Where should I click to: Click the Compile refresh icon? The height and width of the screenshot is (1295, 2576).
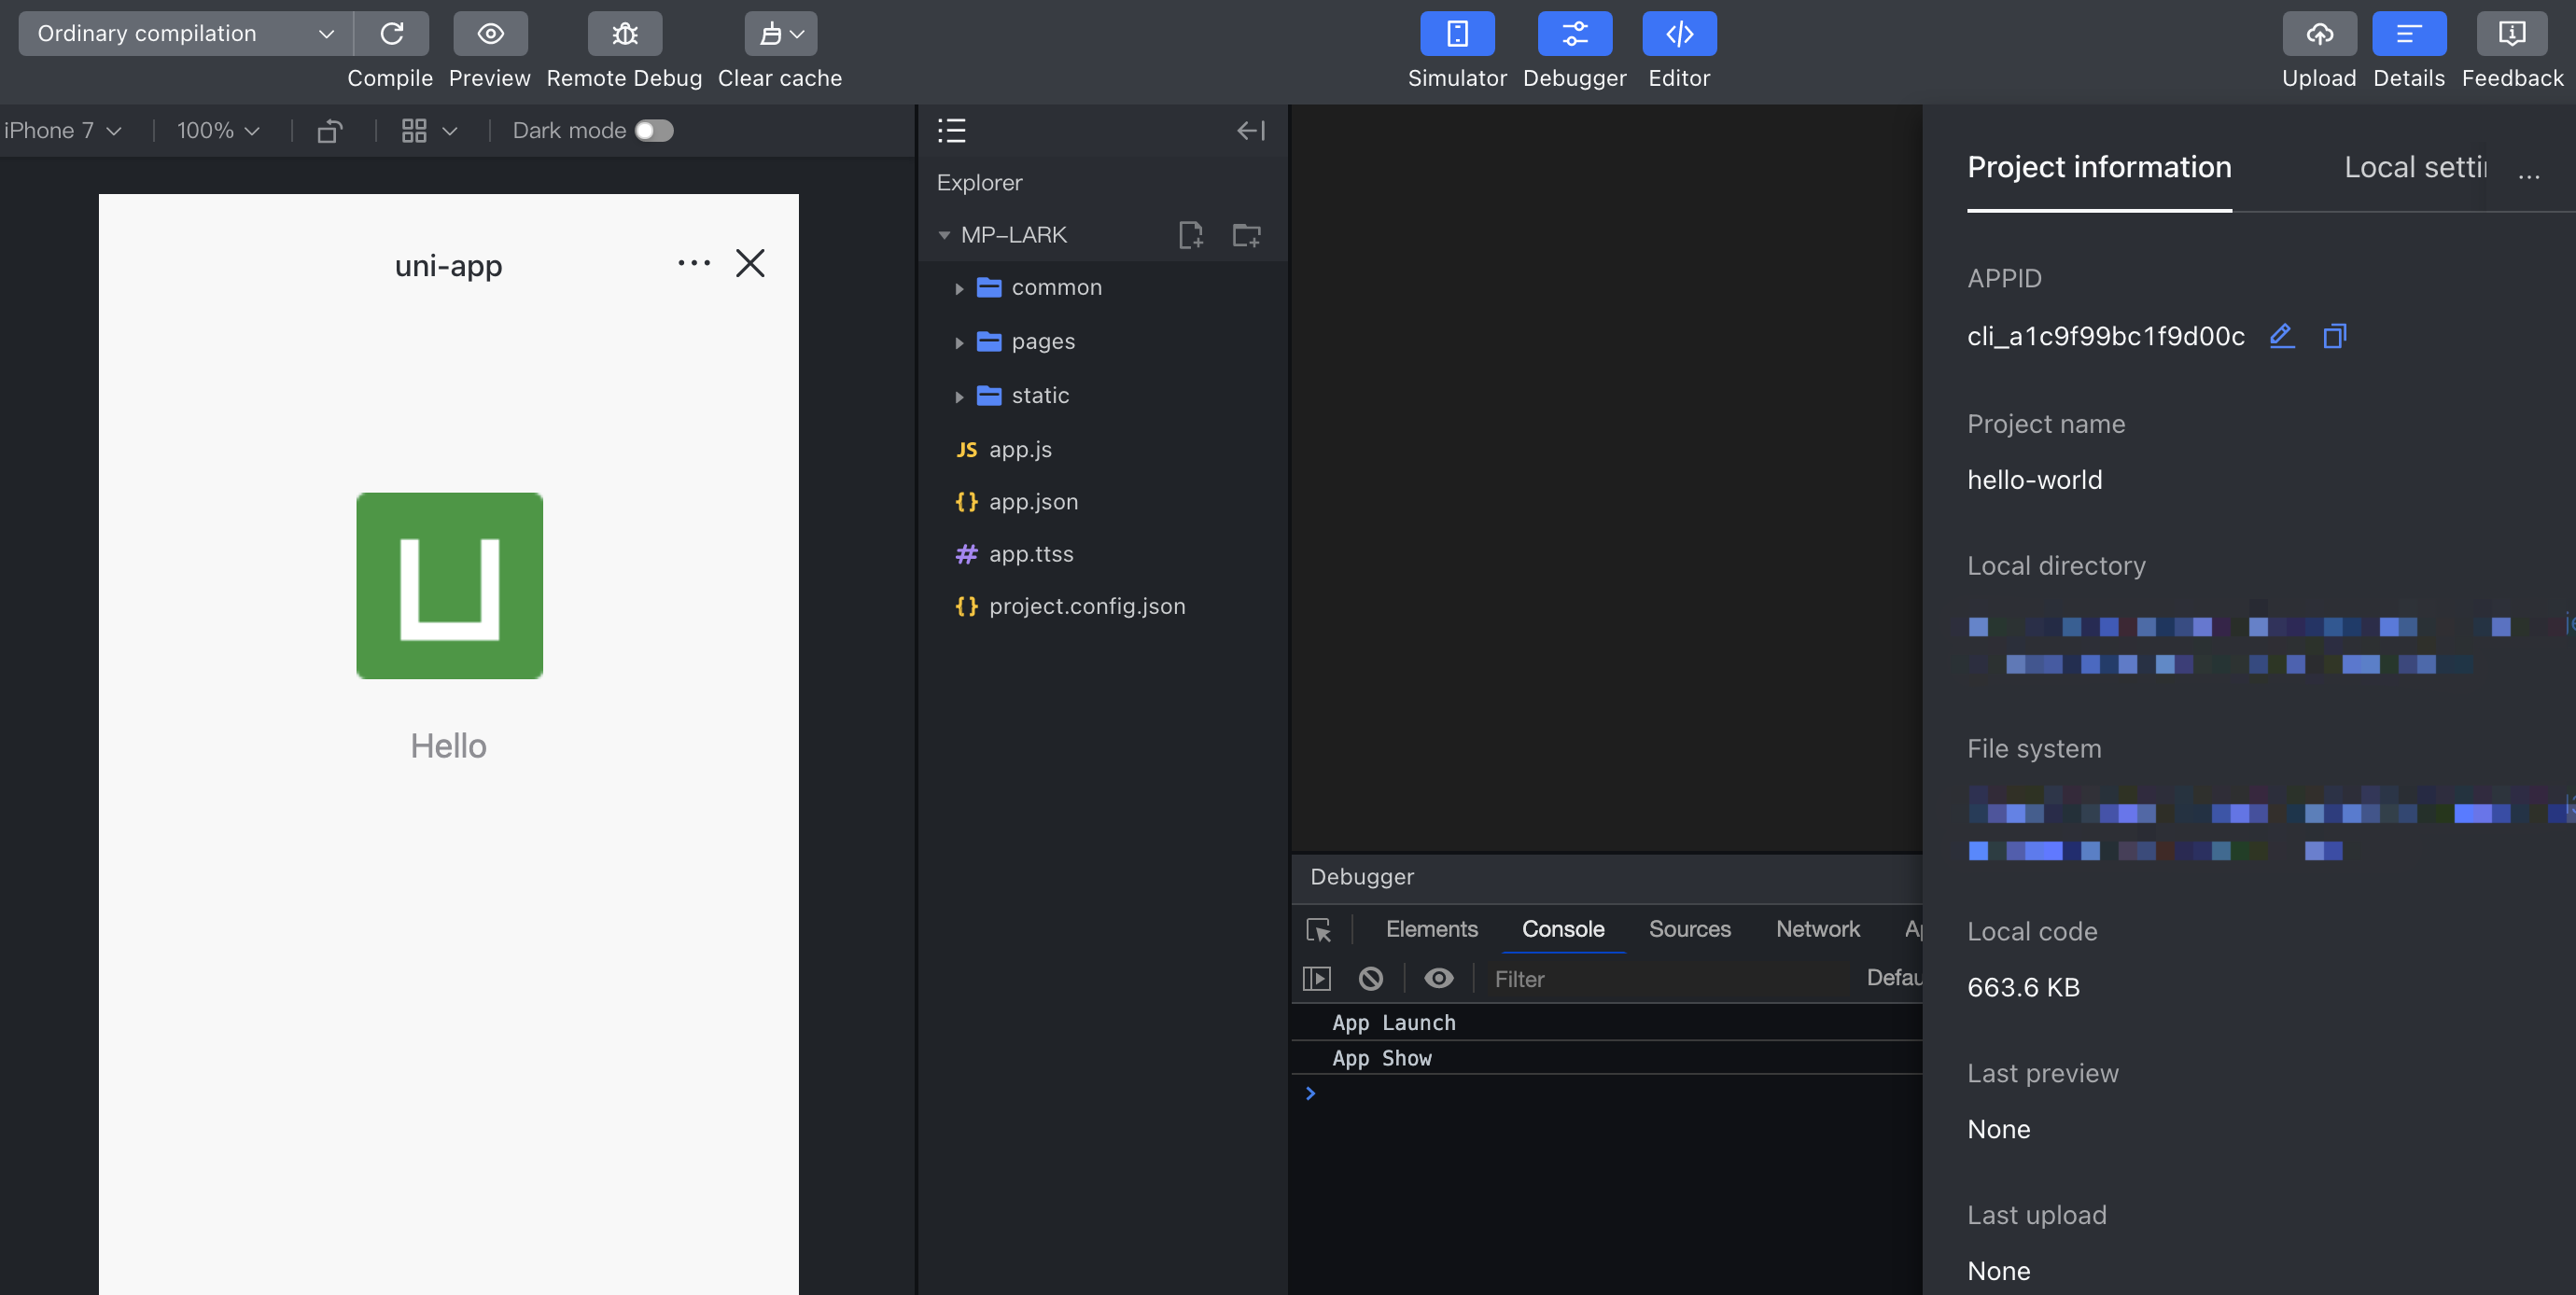tap(391, 34)
